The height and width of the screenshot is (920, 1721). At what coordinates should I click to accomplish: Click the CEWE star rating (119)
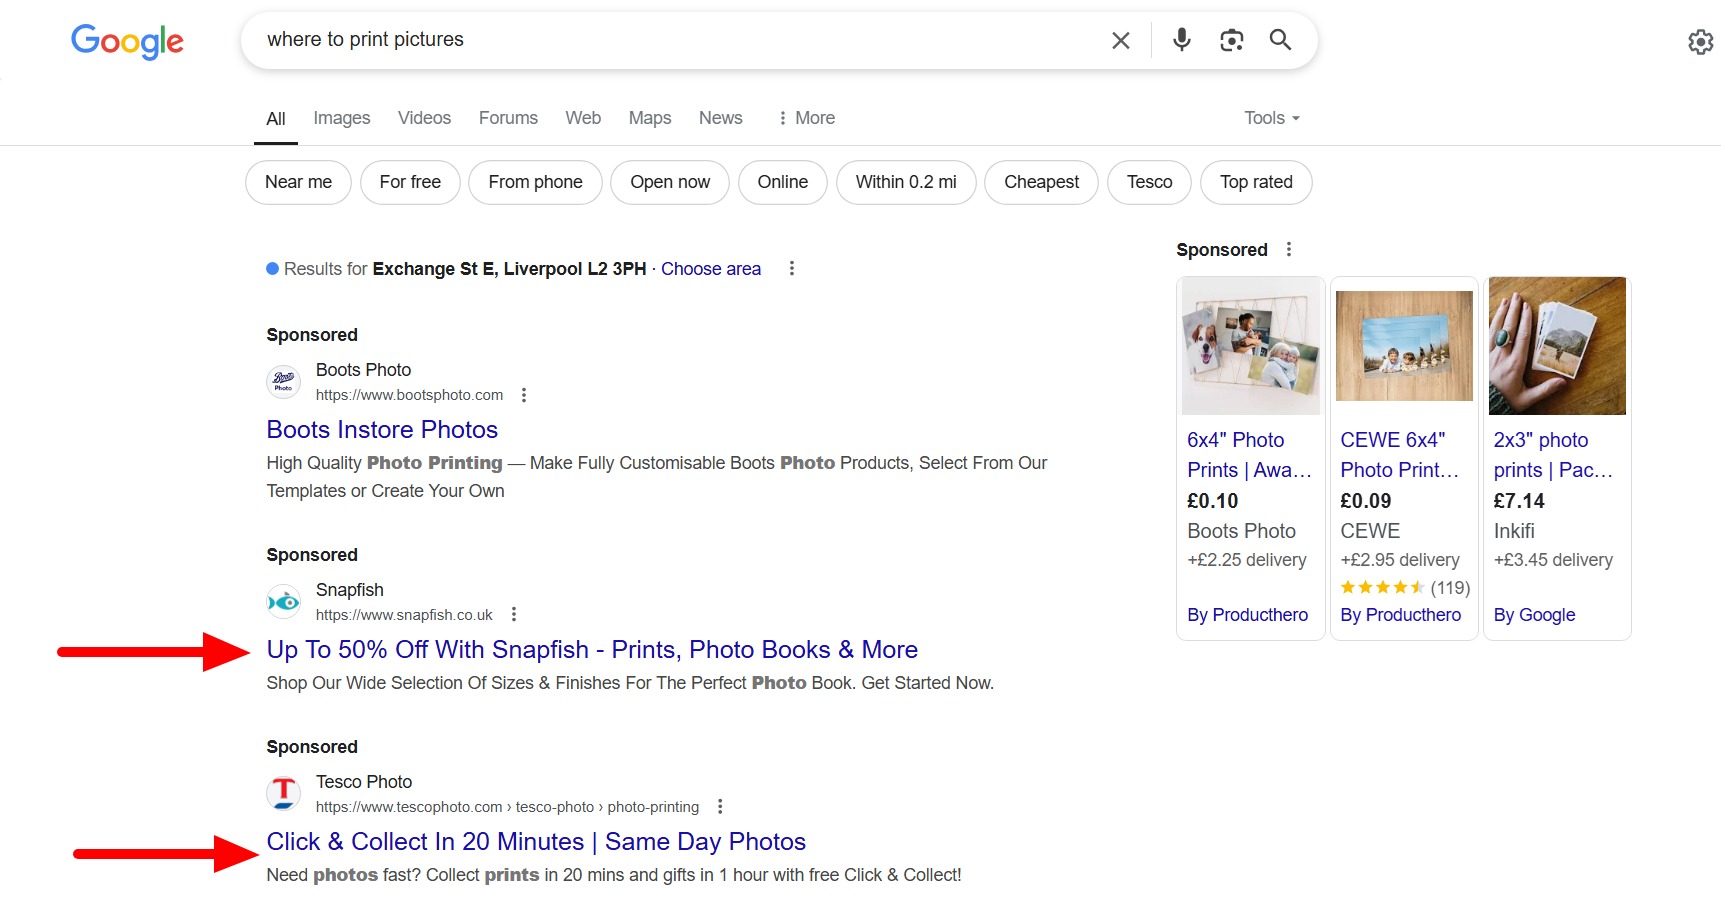[1405, 588]
